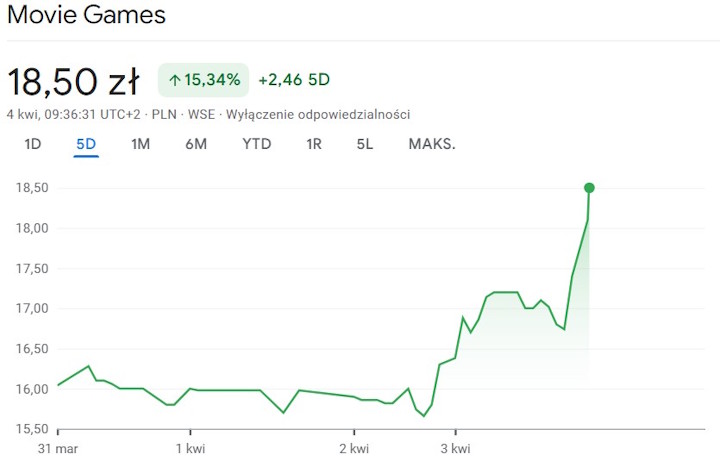Switch chart to the YTD range
The height and width of the screenshot is (467, 720).
pyautogui.click(x=256, y=144)
